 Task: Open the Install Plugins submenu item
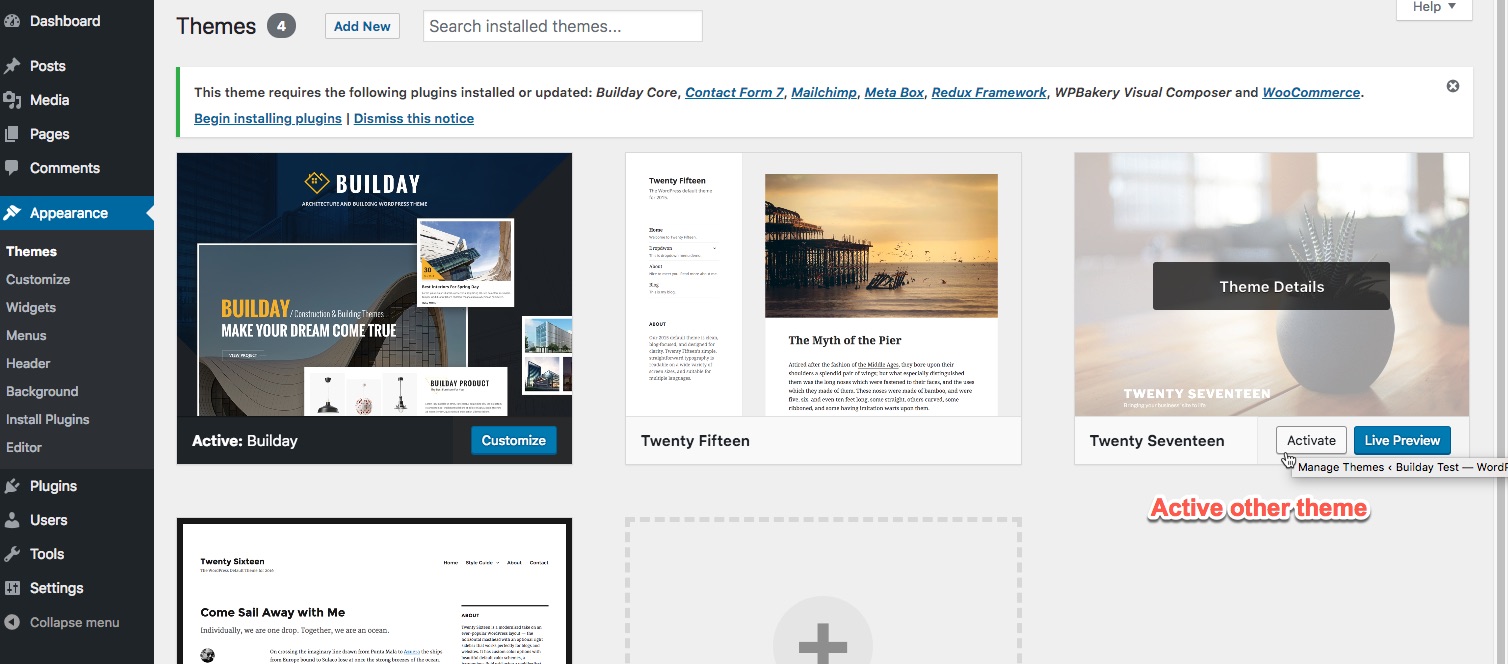tap(48, 419)
